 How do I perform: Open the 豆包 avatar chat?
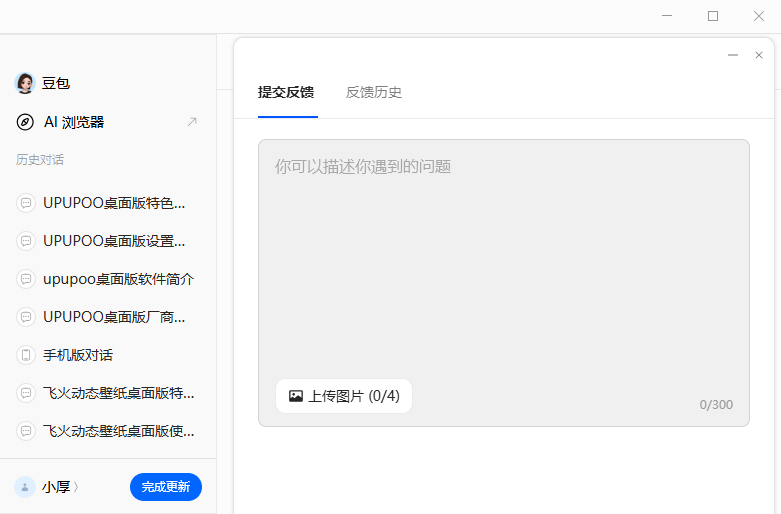[x=25, y=83]
